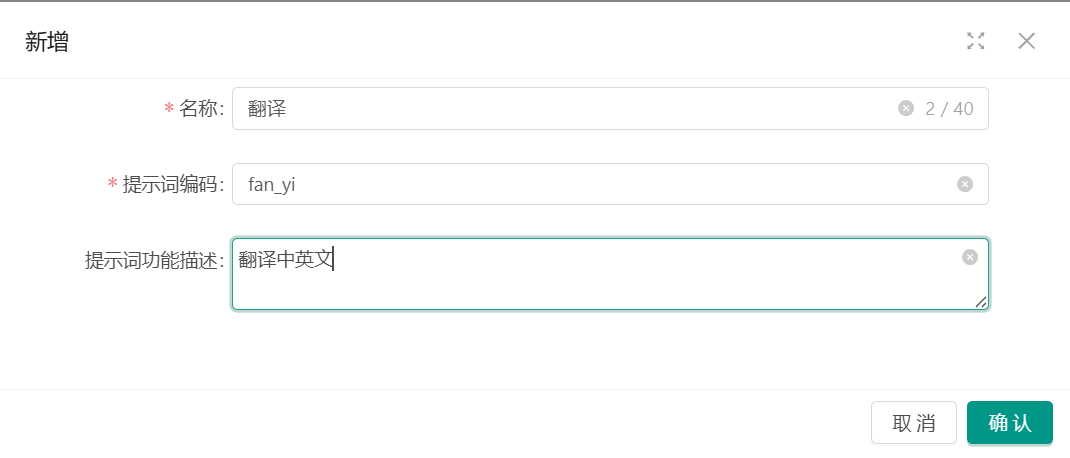Screen dimensions: 1070x458
Task: Focus the 提示词编码 input field
Action: point(600,184)
